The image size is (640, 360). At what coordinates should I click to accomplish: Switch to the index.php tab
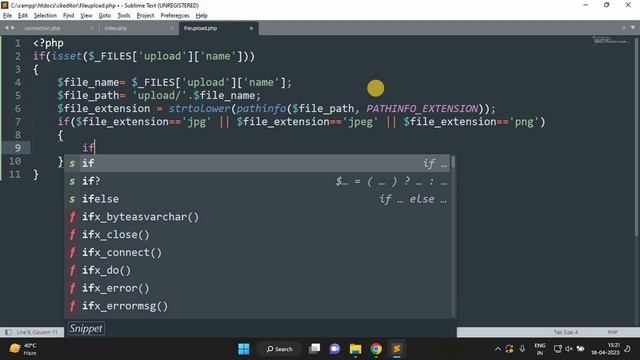coord(116,28)
